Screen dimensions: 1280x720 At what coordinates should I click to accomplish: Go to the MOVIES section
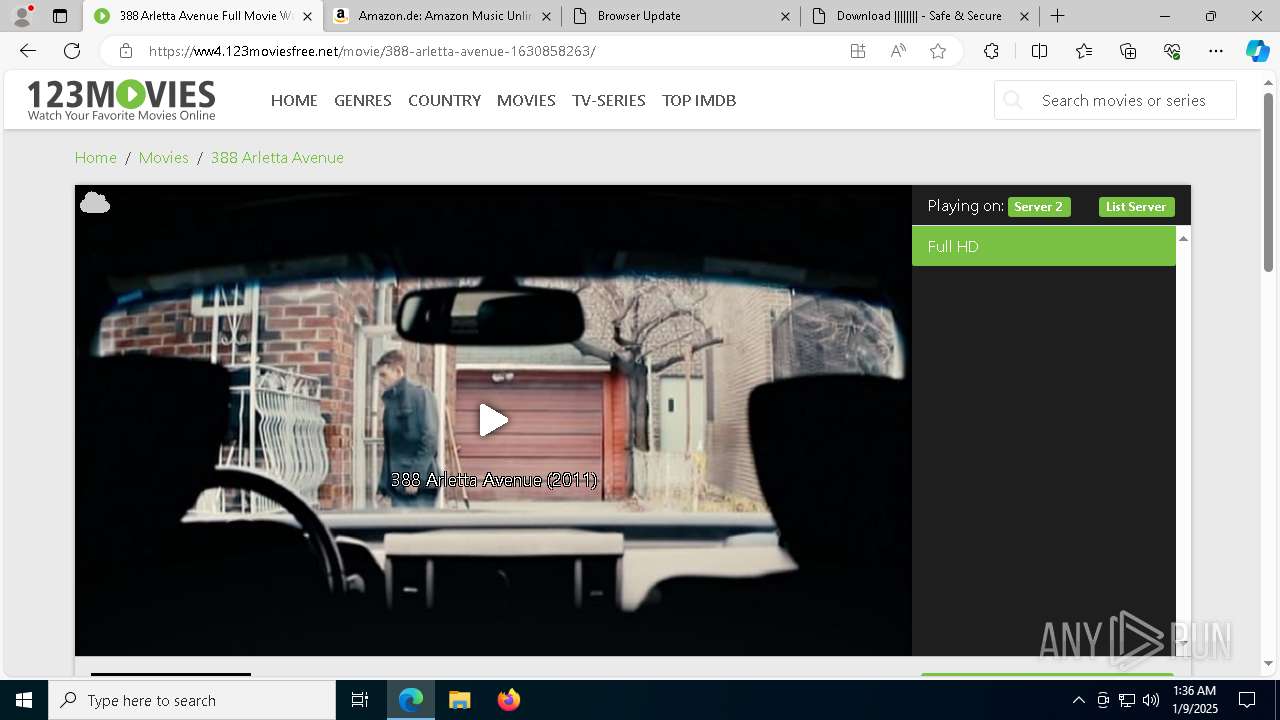click(x=526, y=100)
